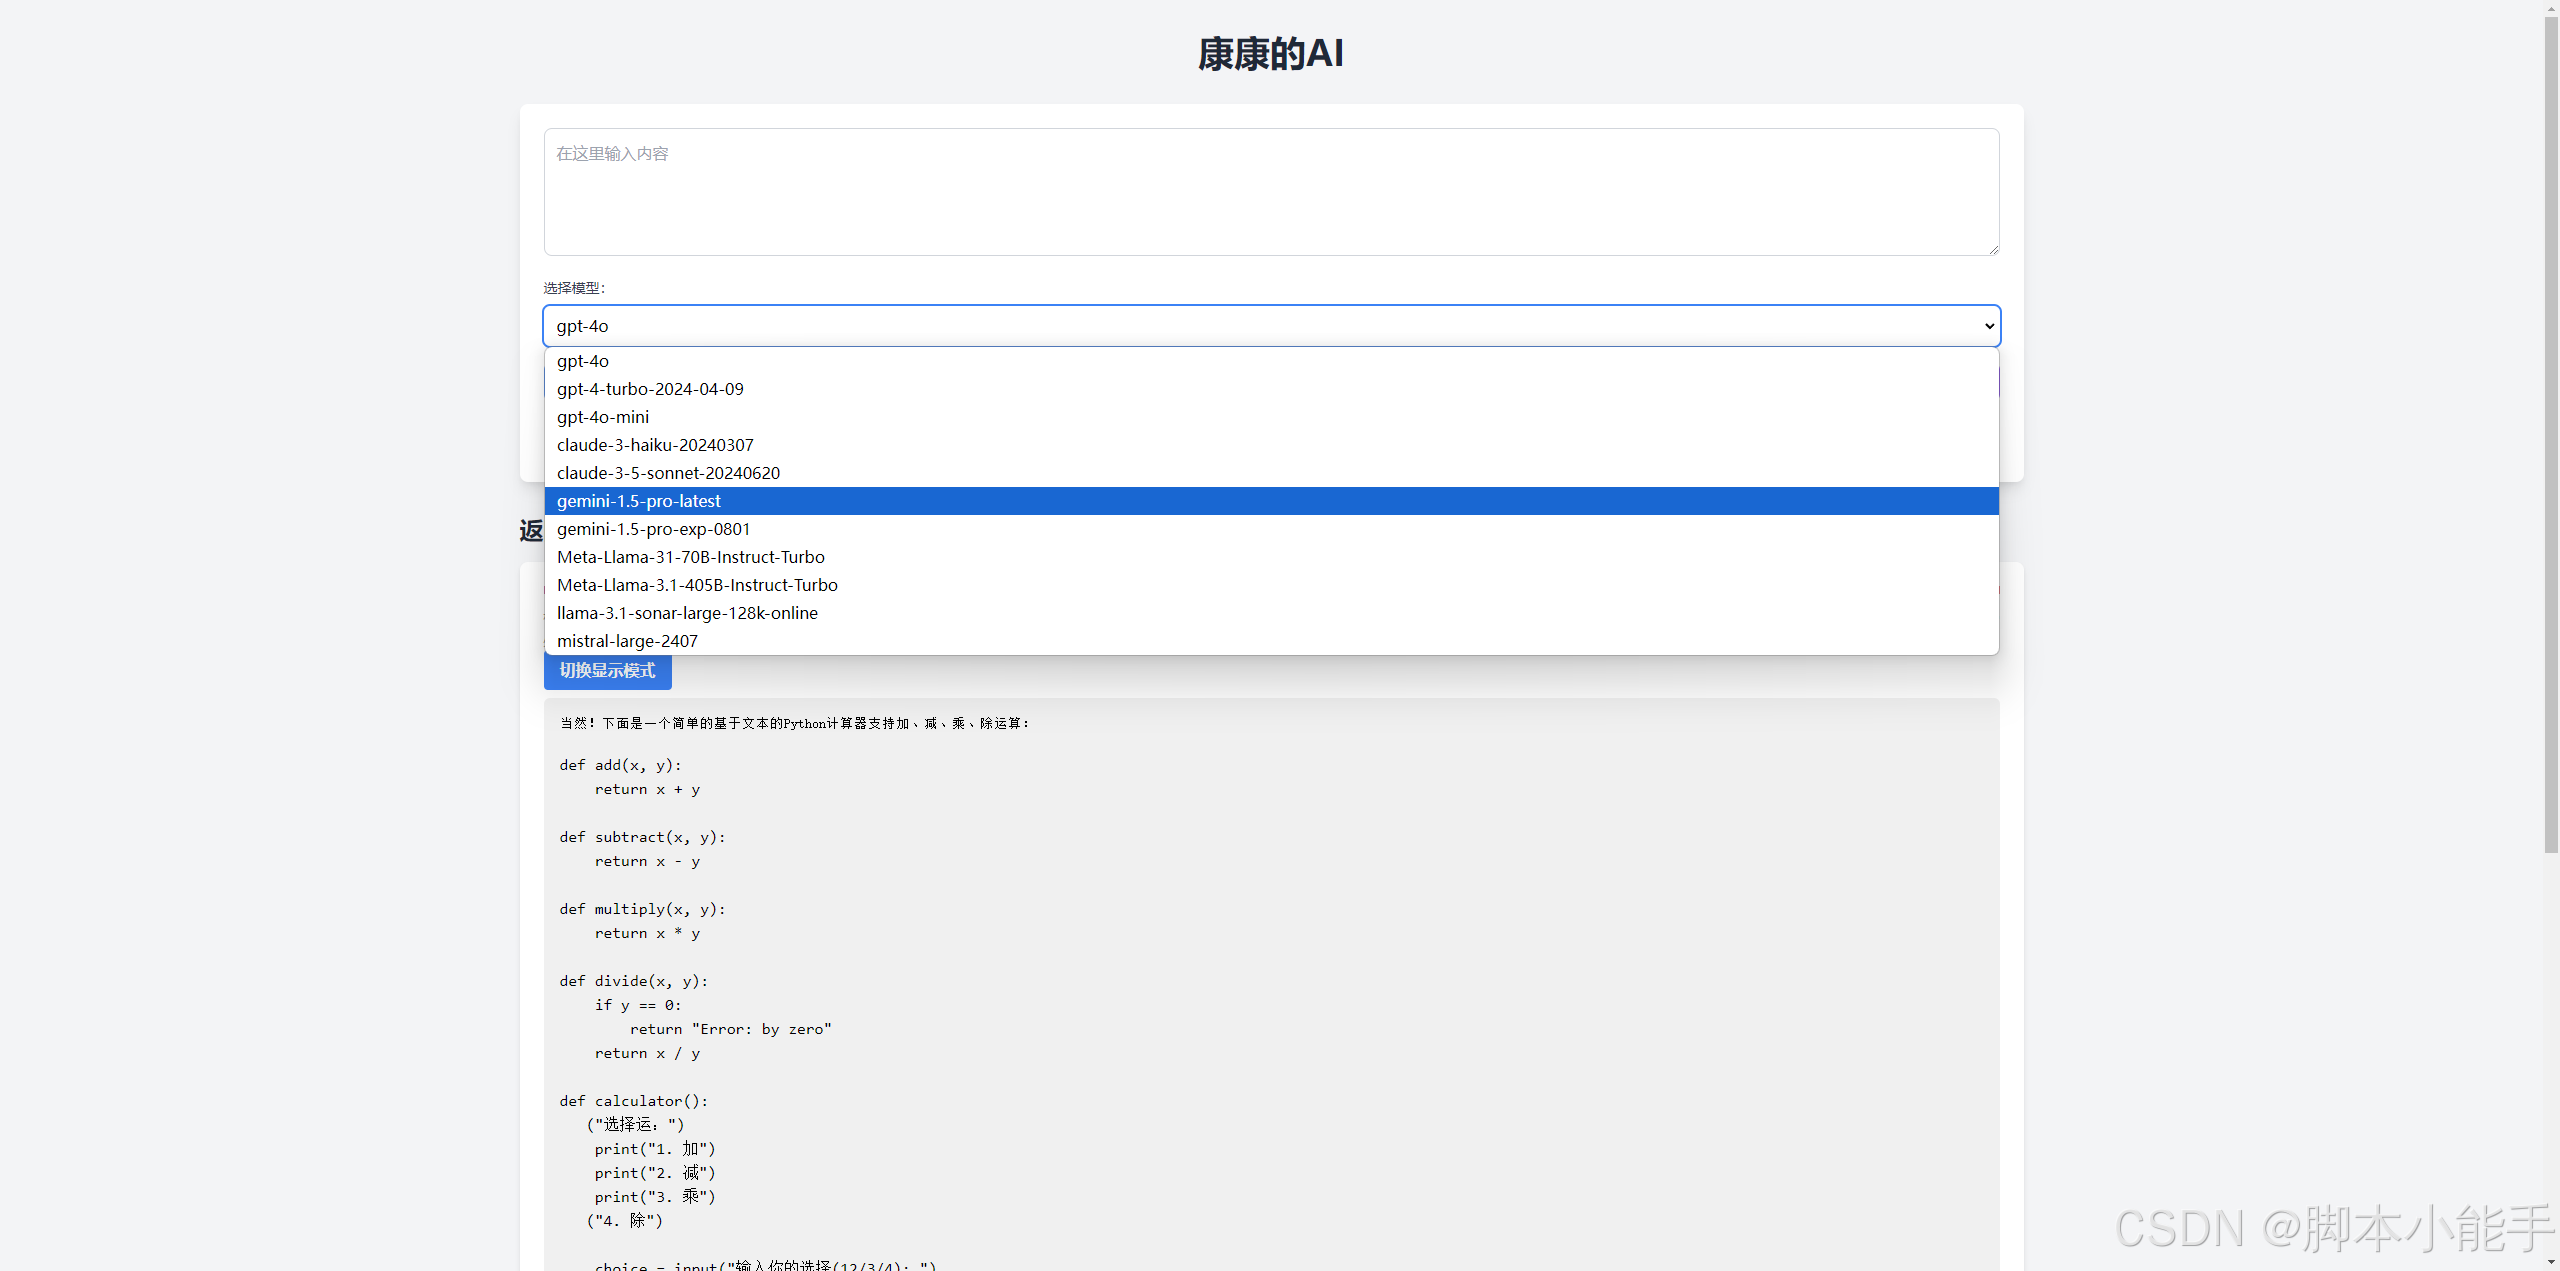This screenshot has height=1271, width=2560.
Task: Pick gemini-1.5-pro-exp-0801 model
Action: tap(653, 529)
